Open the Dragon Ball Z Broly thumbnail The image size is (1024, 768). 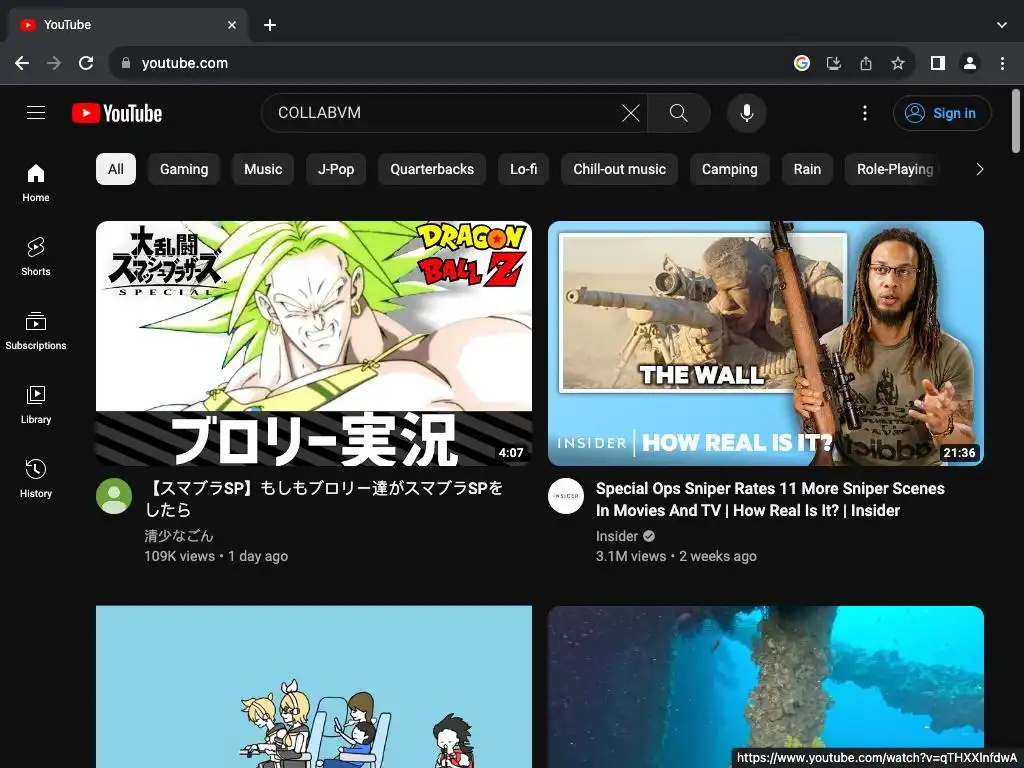click(313, 343)
